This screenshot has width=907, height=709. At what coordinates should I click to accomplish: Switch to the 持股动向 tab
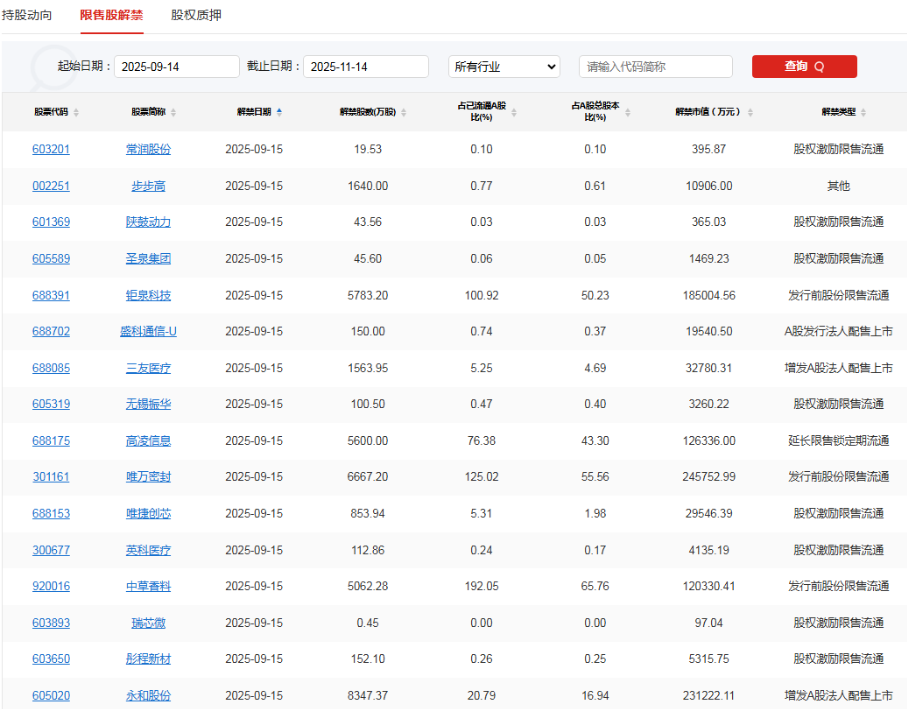tap(26, 16)
